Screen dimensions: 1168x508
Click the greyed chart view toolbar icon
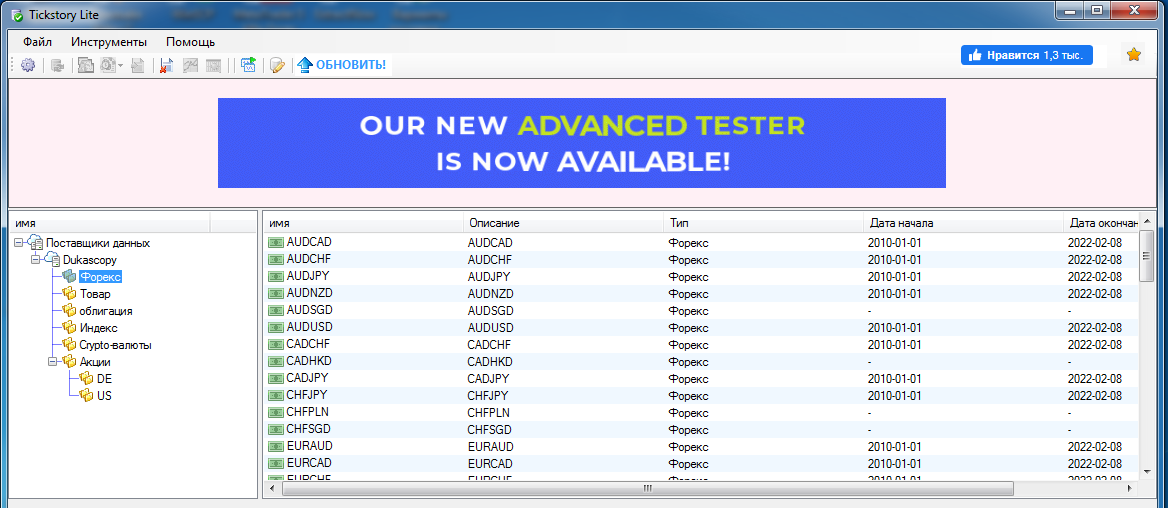190,65
